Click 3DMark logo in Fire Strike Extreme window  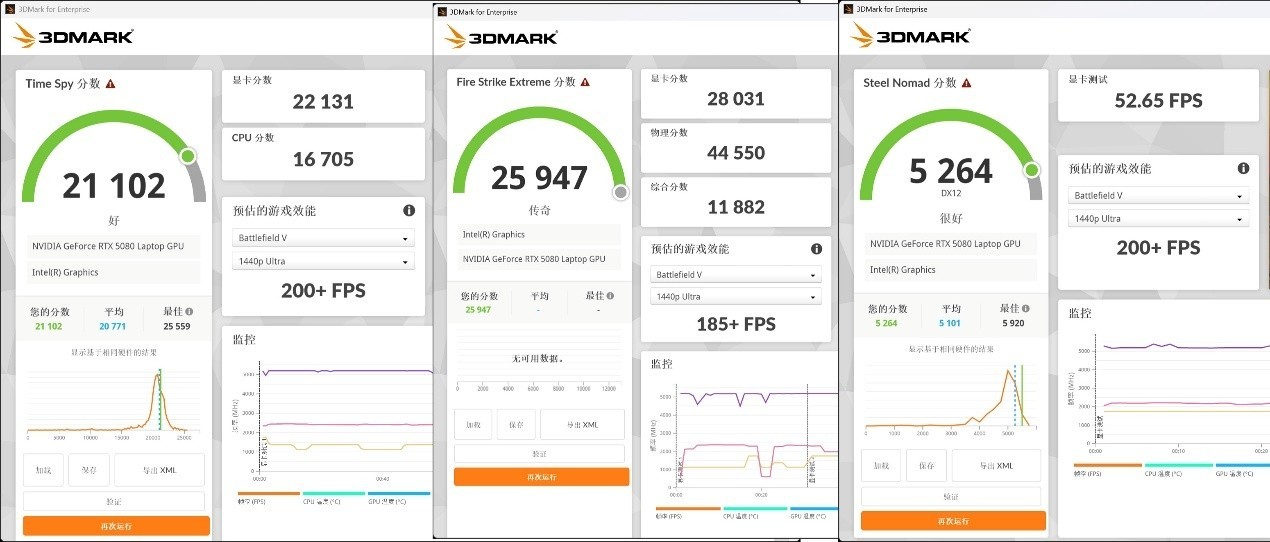(x=500, y=36)
